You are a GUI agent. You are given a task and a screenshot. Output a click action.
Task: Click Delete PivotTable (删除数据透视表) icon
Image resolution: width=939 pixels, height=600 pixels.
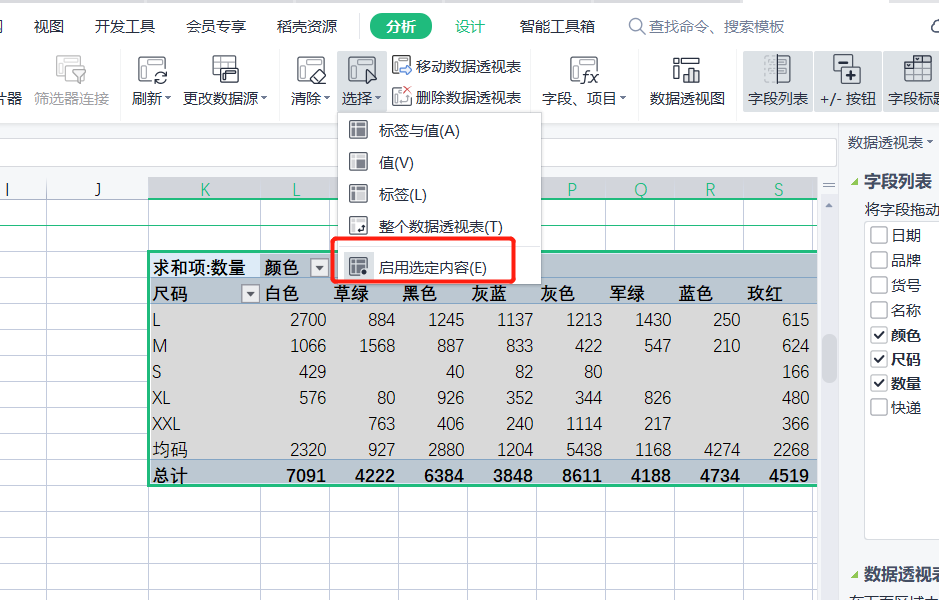coord(402,96)
